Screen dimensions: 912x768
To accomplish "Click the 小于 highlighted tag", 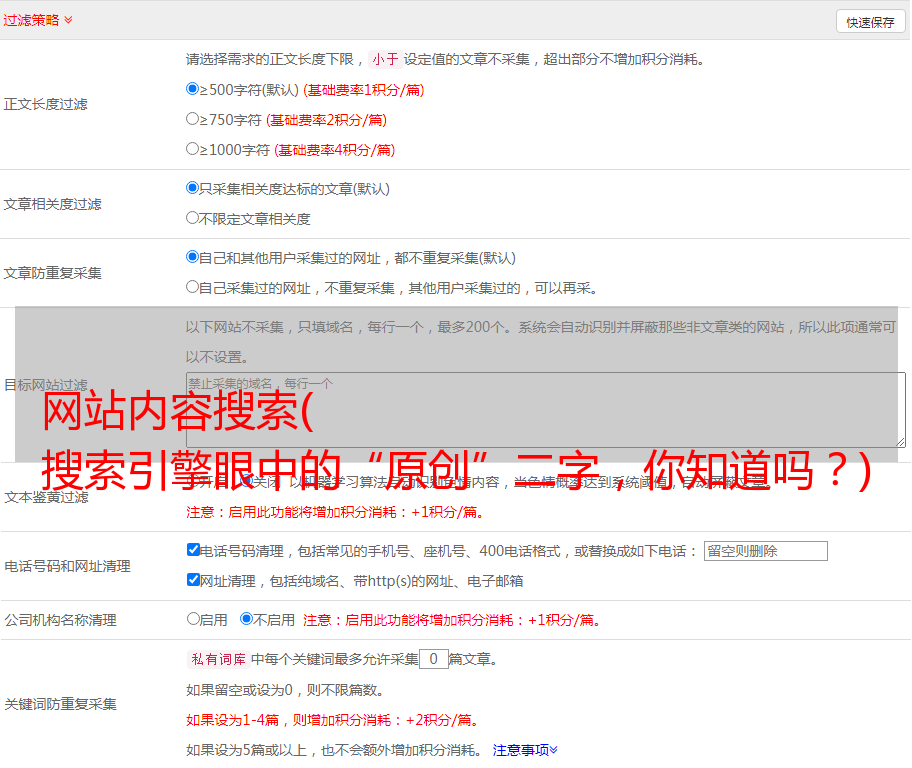I will point(385,59).
